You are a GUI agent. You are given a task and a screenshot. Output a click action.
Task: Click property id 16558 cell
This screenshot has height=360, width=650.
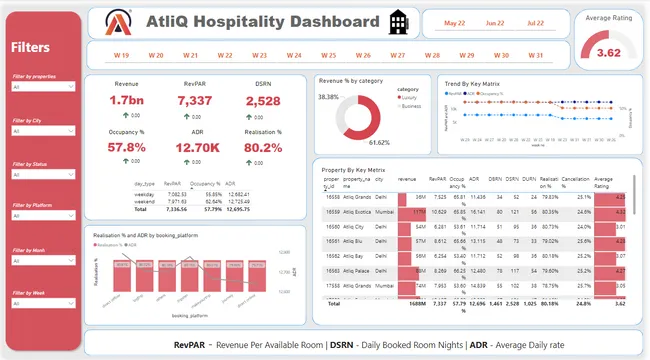pos(332,197)
